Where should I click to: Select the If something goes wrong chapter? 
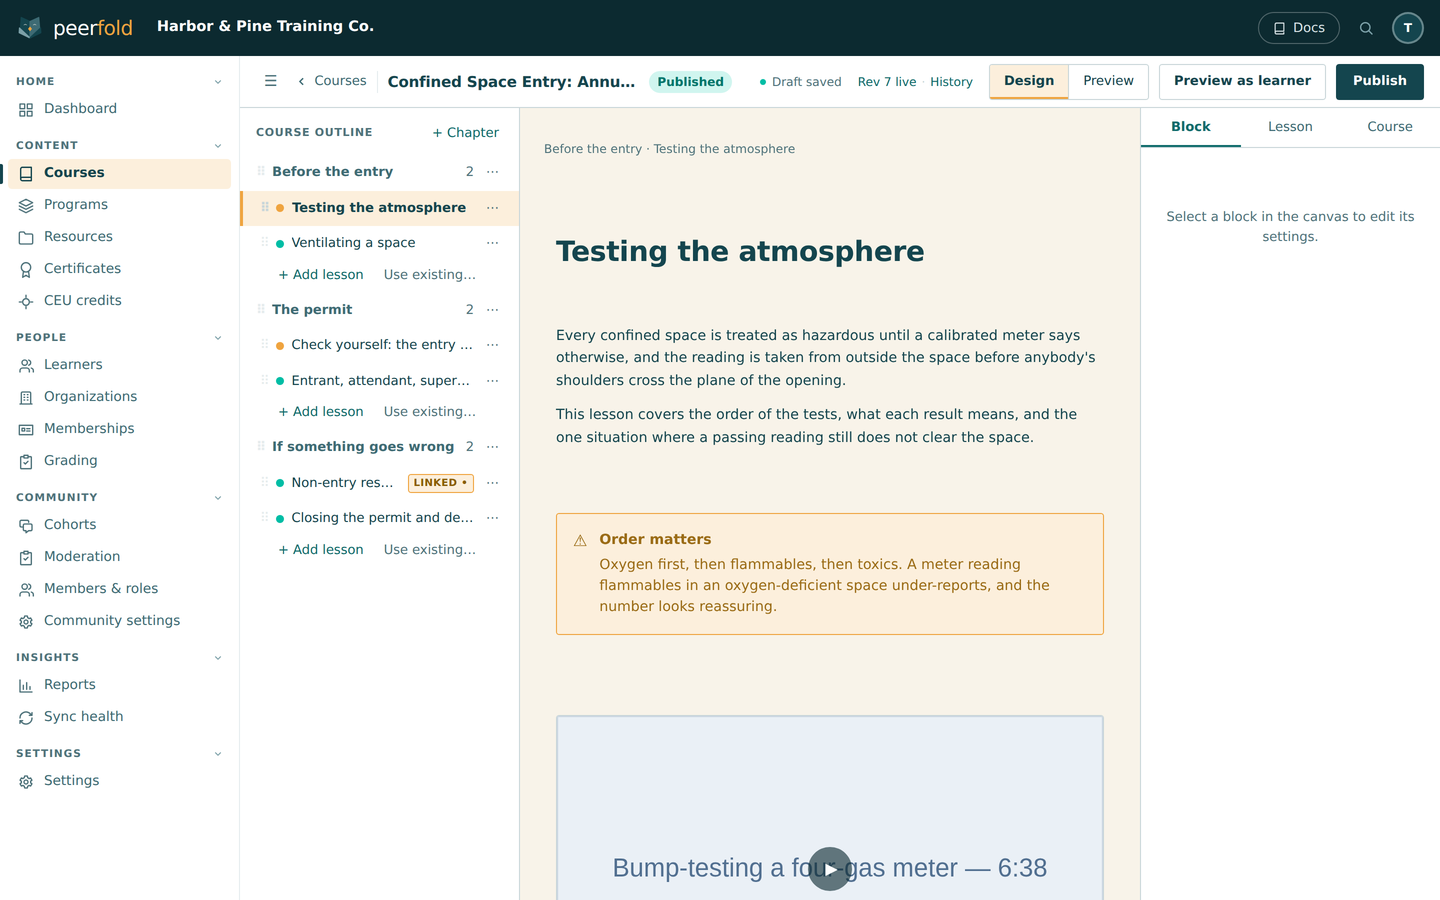pos(363,447)
